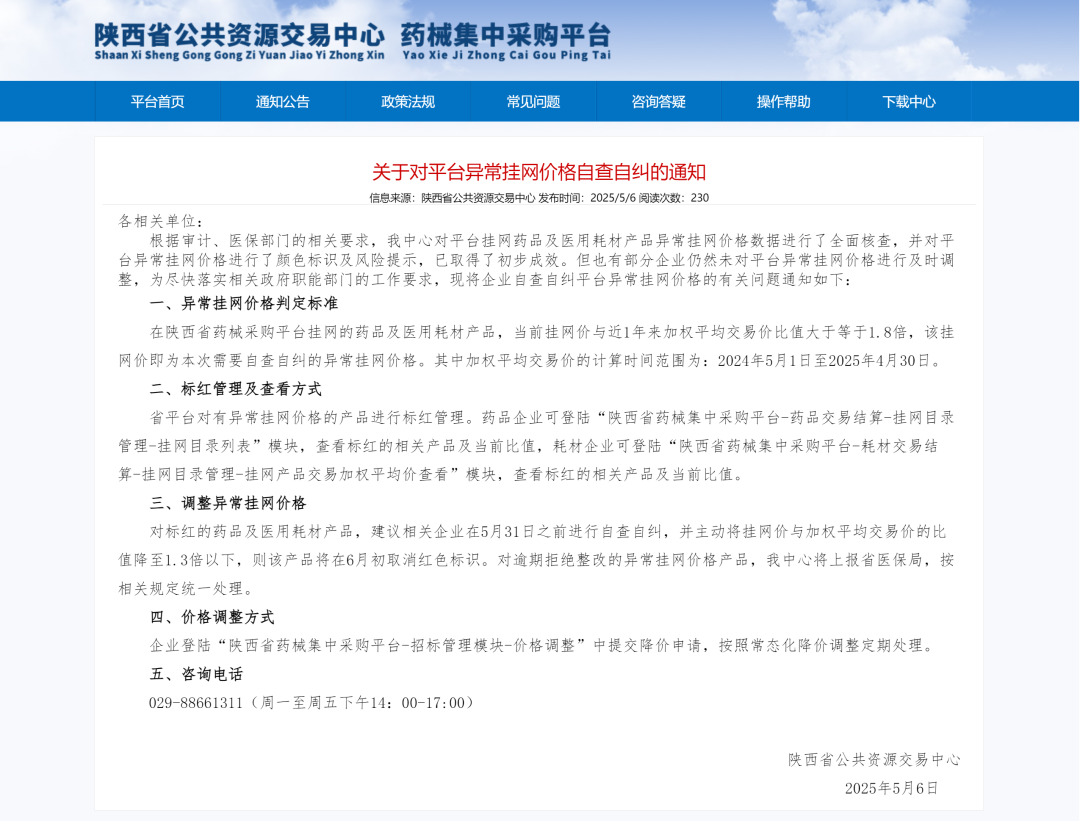Click the line containing 值降至1.3倍以下
The image size is (1080, 821).
pos(536,560)
